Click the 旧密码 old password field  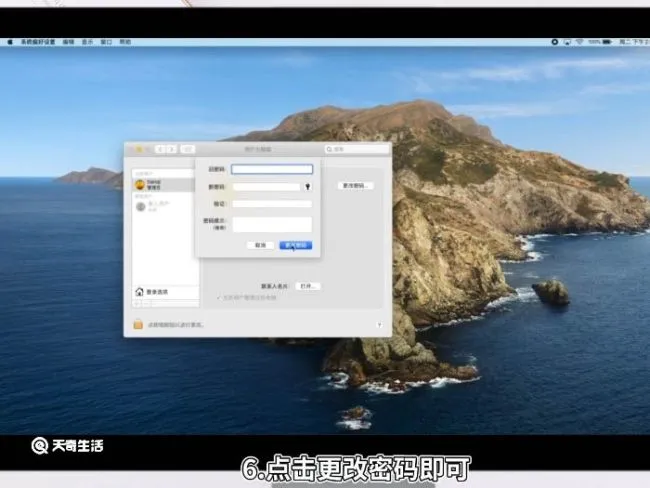(x=272, y=169)
